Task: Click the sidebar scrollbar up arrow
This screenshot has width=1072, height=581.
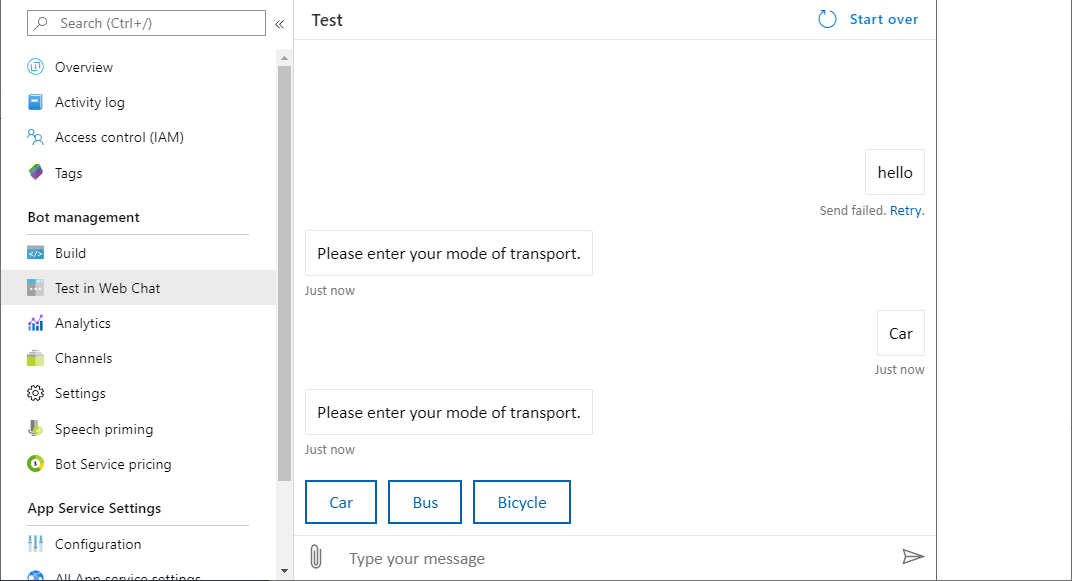Action: pyautogui.click(x=284, y=58)
